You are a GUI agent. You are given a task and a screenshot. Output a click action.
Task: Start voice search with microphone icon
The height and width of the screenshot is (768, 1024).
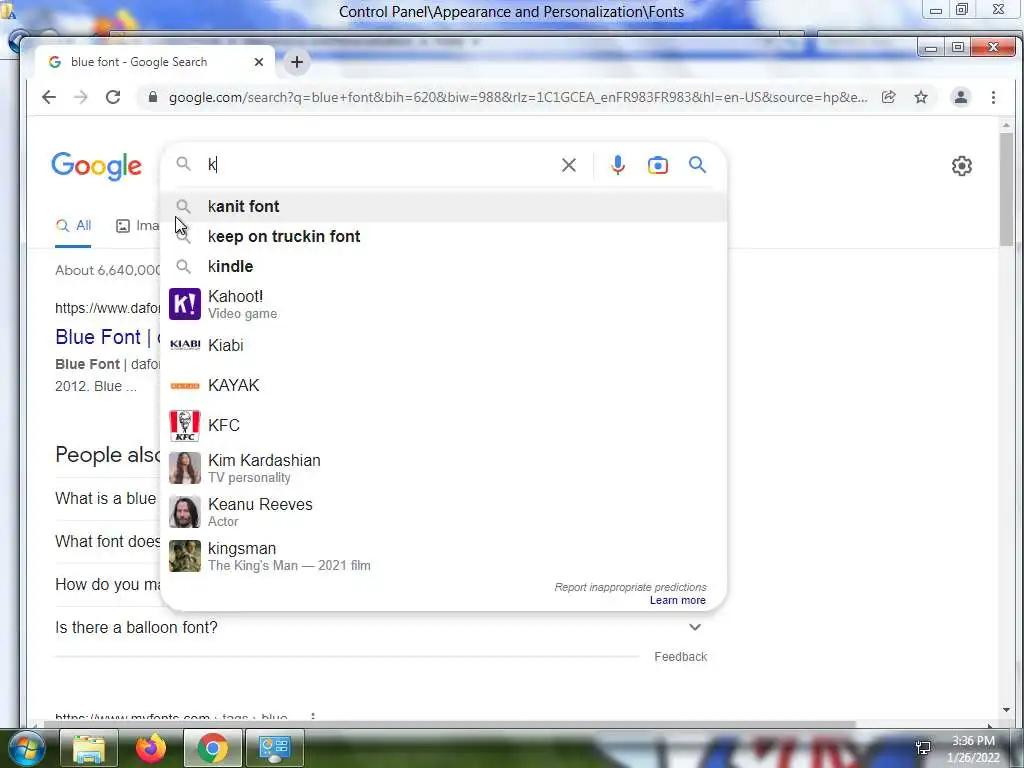tap(617, 165)
